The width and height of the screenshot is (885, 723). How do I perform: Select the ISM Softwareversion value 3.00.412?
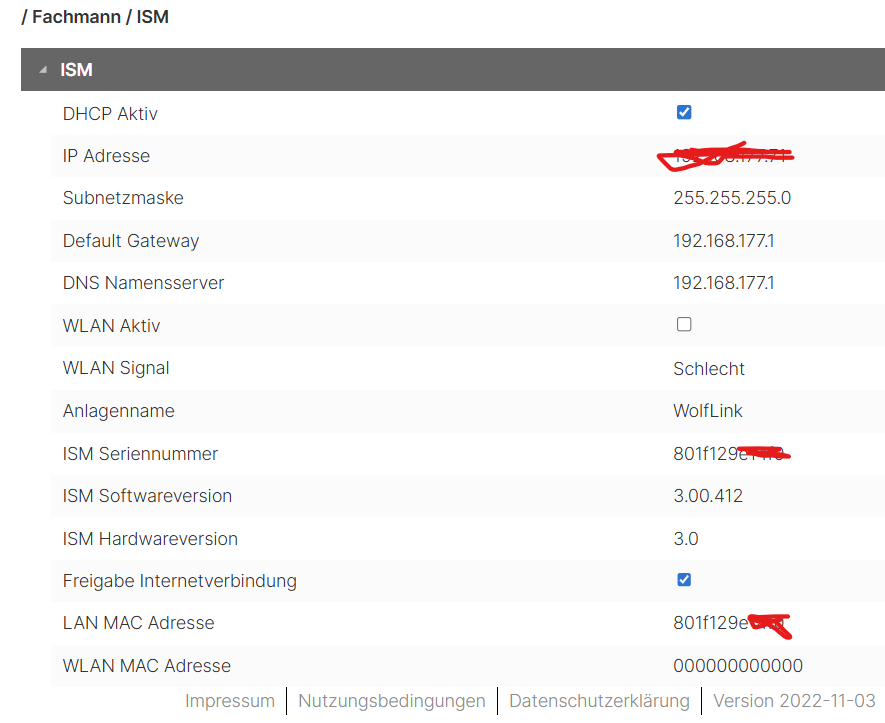coord(708,496)
